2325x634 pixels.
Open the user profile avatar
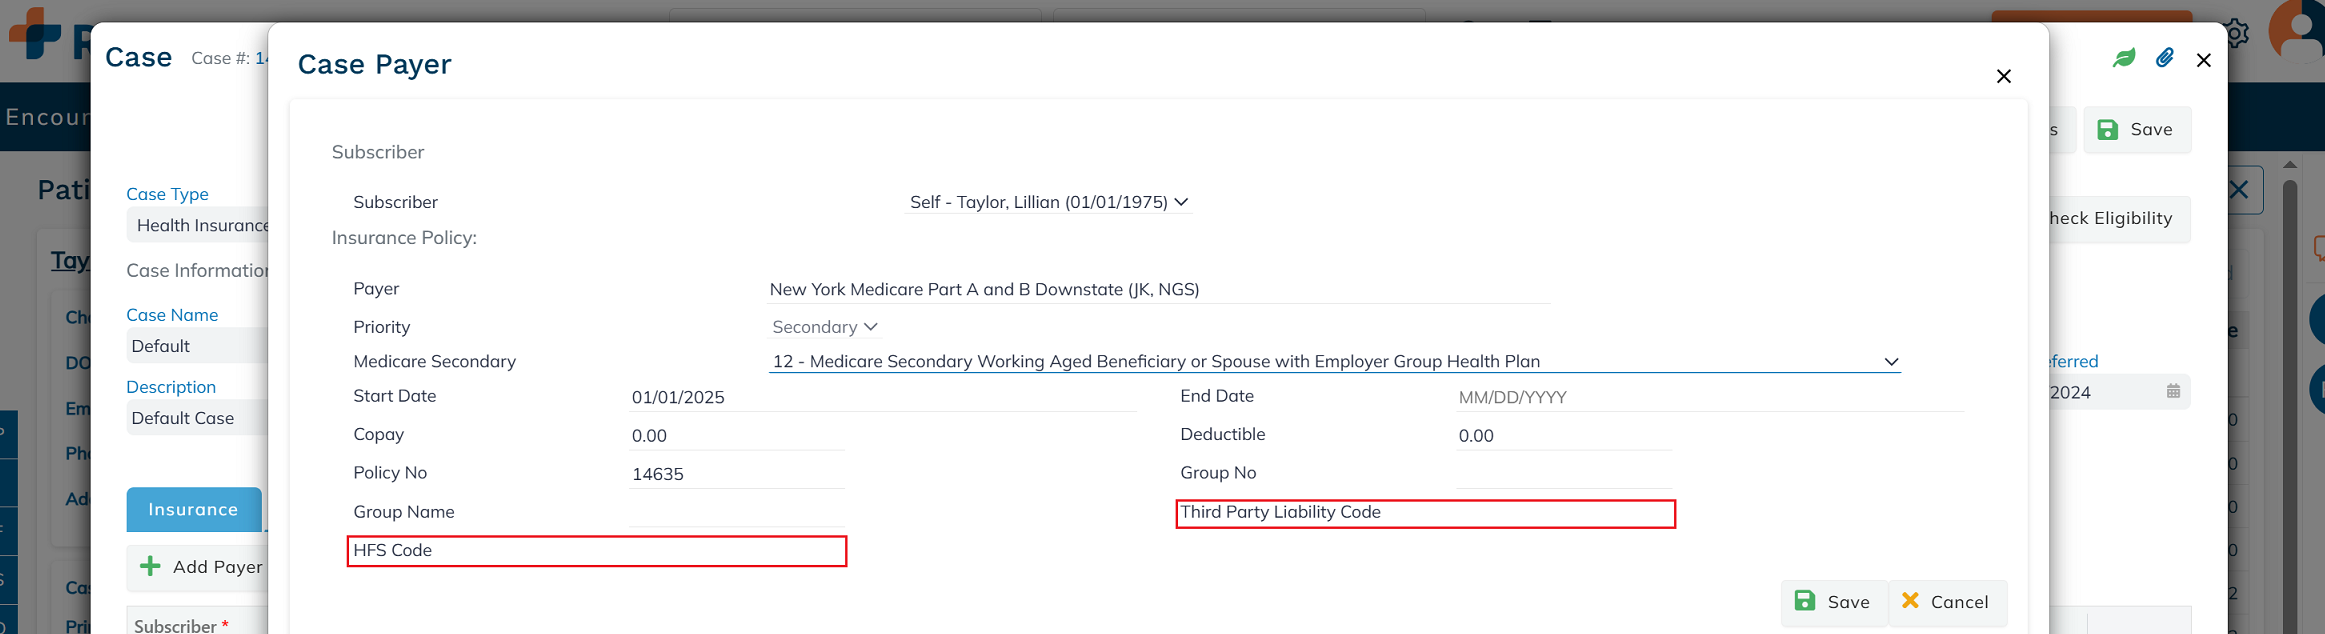[x=2298, y=32]
